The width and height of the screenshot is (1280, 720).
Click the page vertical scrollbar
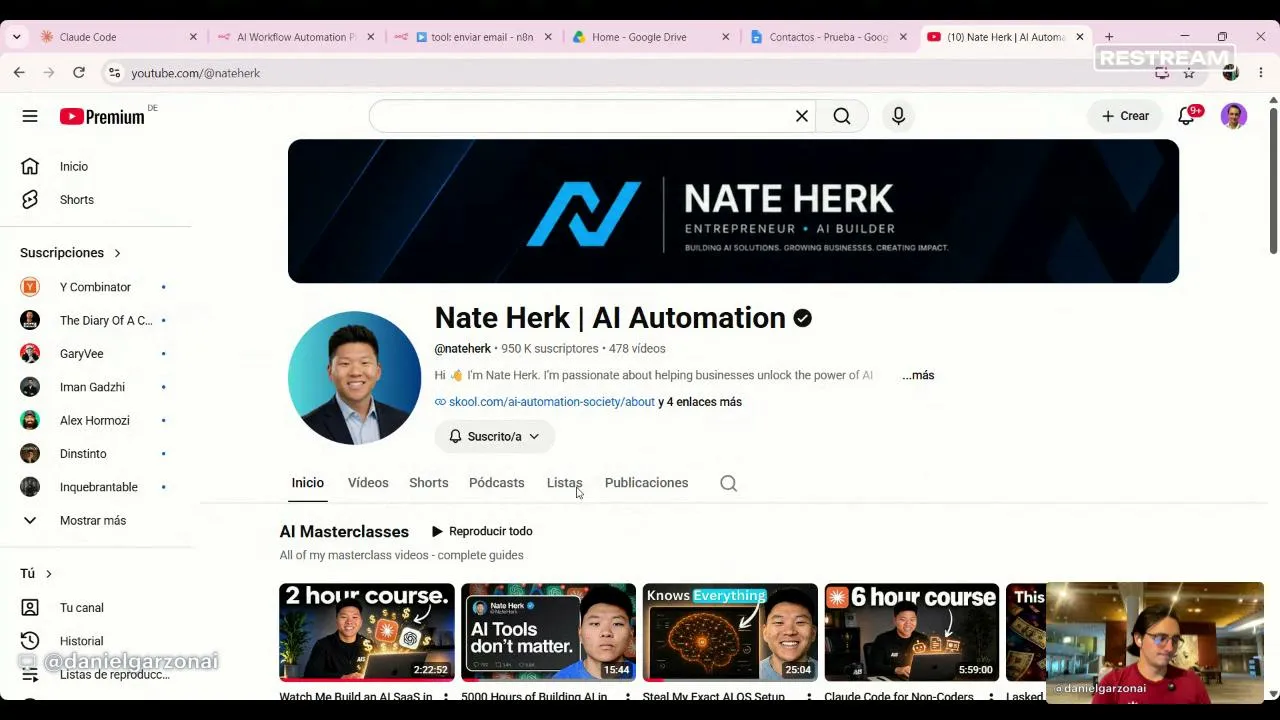(1273, 180)
